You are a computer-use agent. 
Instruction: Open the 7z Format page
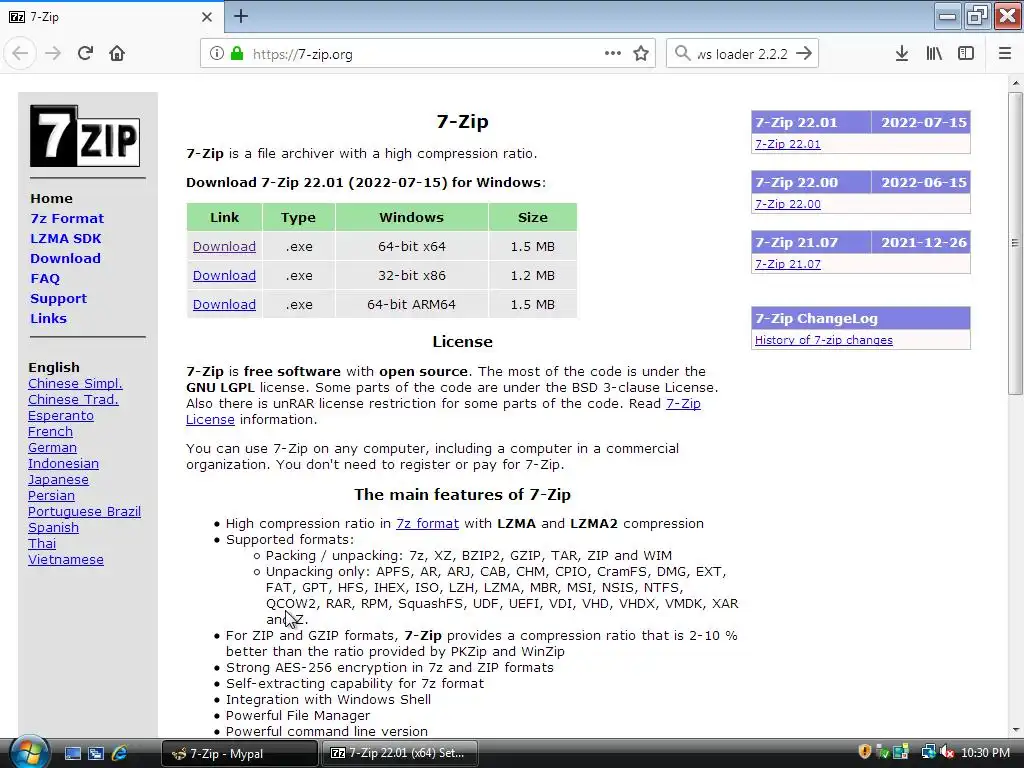(67, 219)
